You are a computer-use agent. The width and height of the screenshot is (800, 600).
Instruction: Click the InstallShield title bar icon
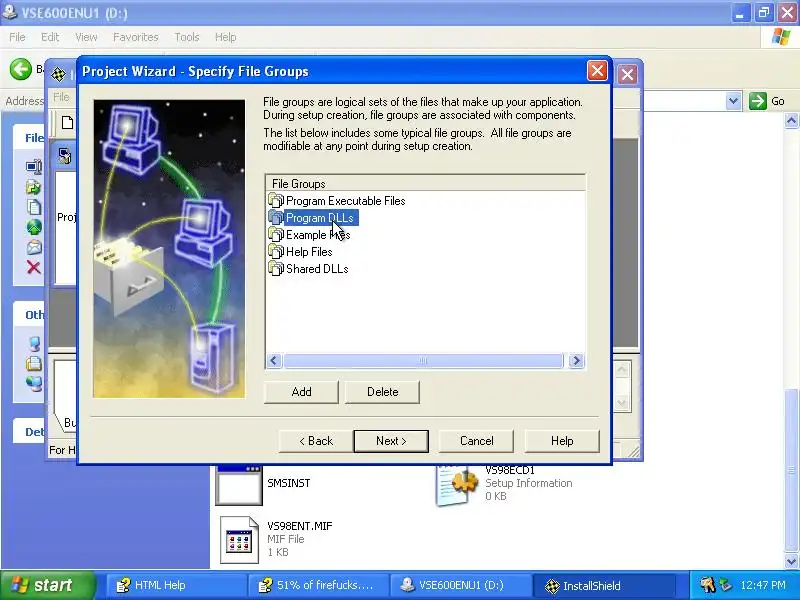[x=59, y=74]
